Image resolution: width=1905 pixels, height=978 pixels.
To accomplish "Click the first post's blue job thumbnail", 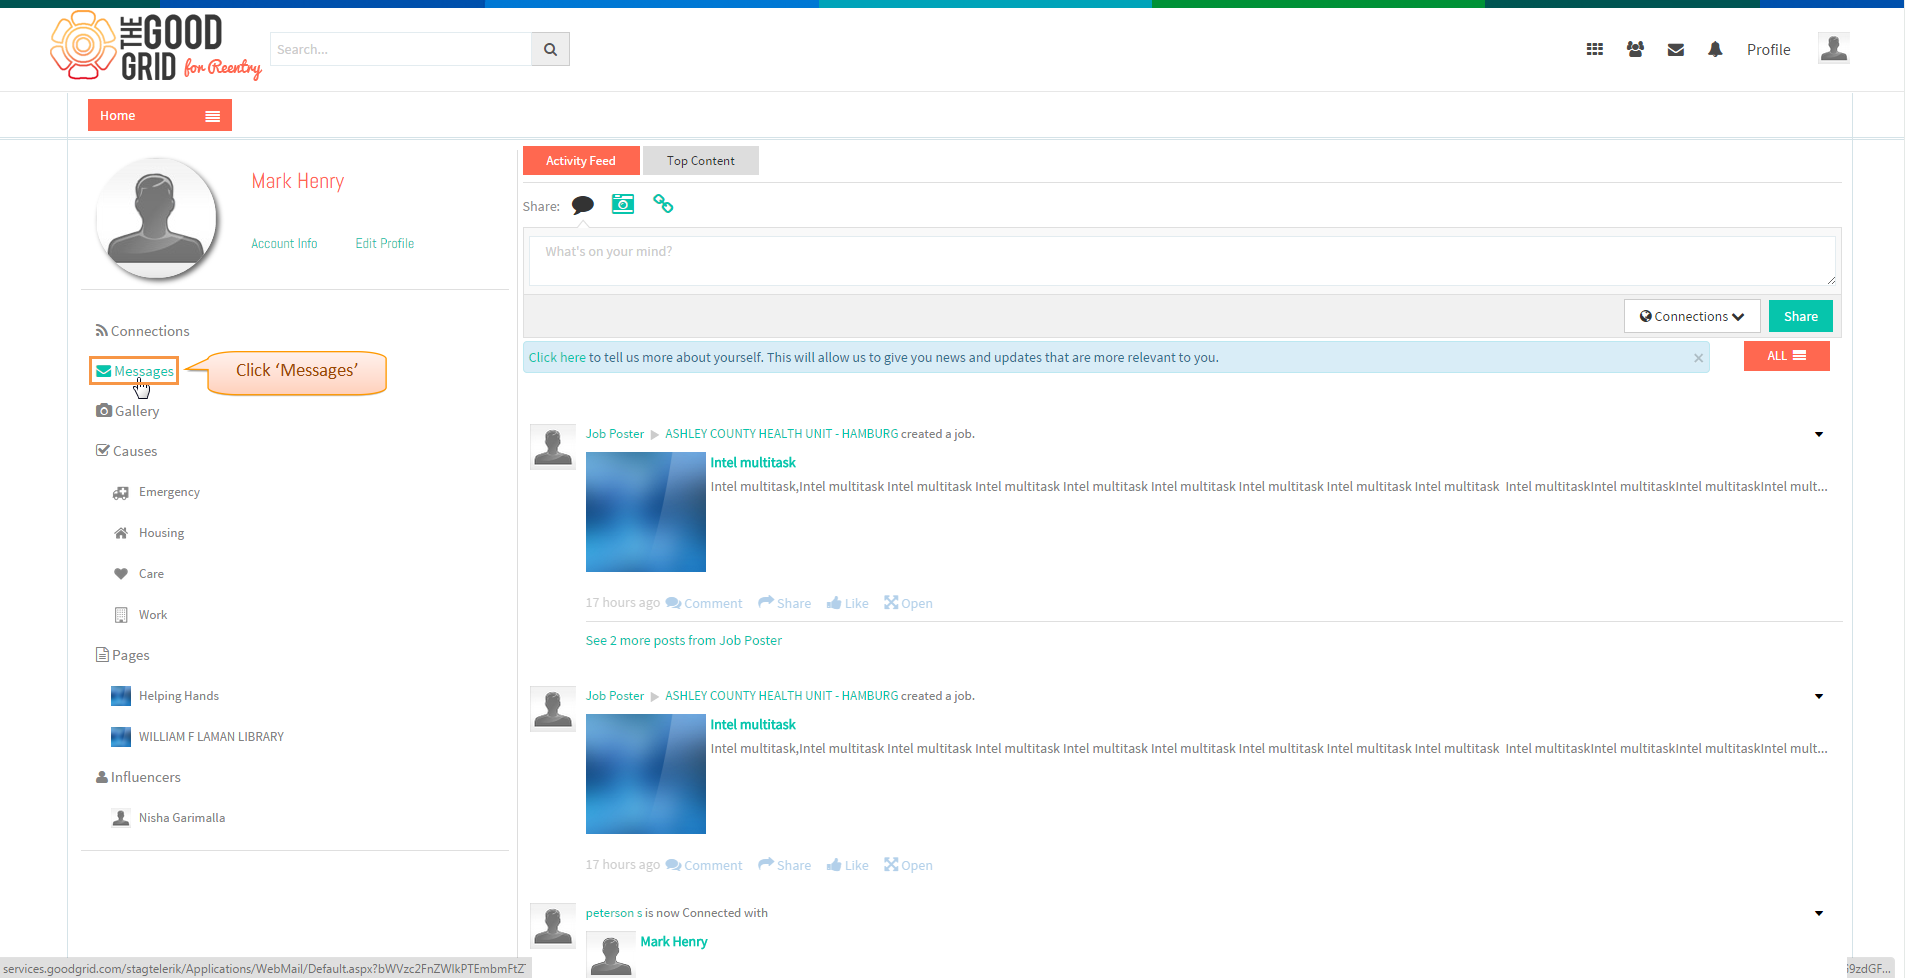I will (x=645, y=512).
